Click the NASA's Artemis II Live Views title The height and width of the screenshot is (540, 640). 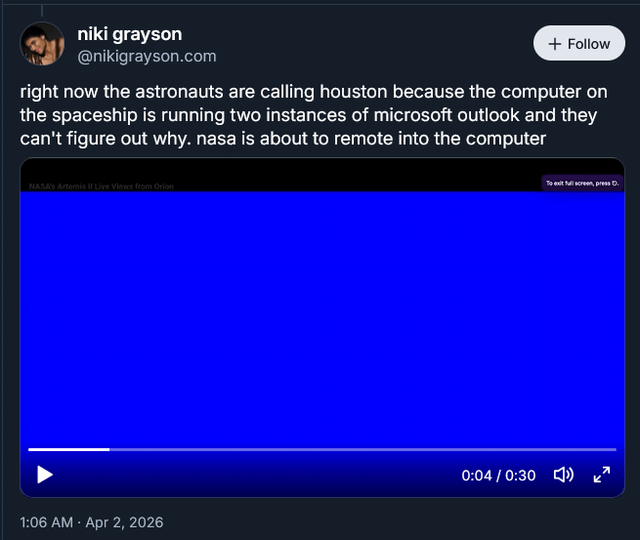101,186
